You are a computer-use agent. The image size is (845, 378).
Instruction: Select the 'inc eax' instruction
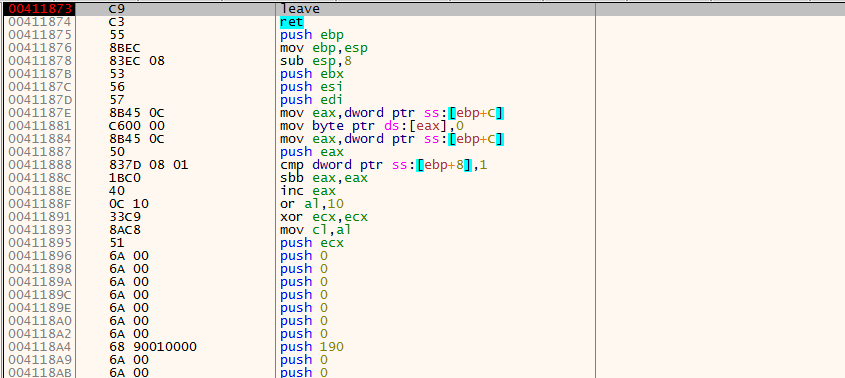coord(308,191)
